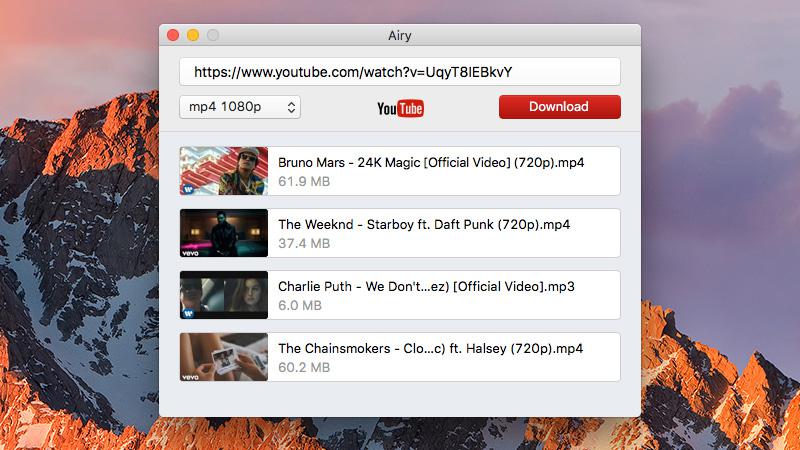The height and width of the screenshot is (450, 800).
Task: Click the Airy window title
Action: [x=399, y=35]
